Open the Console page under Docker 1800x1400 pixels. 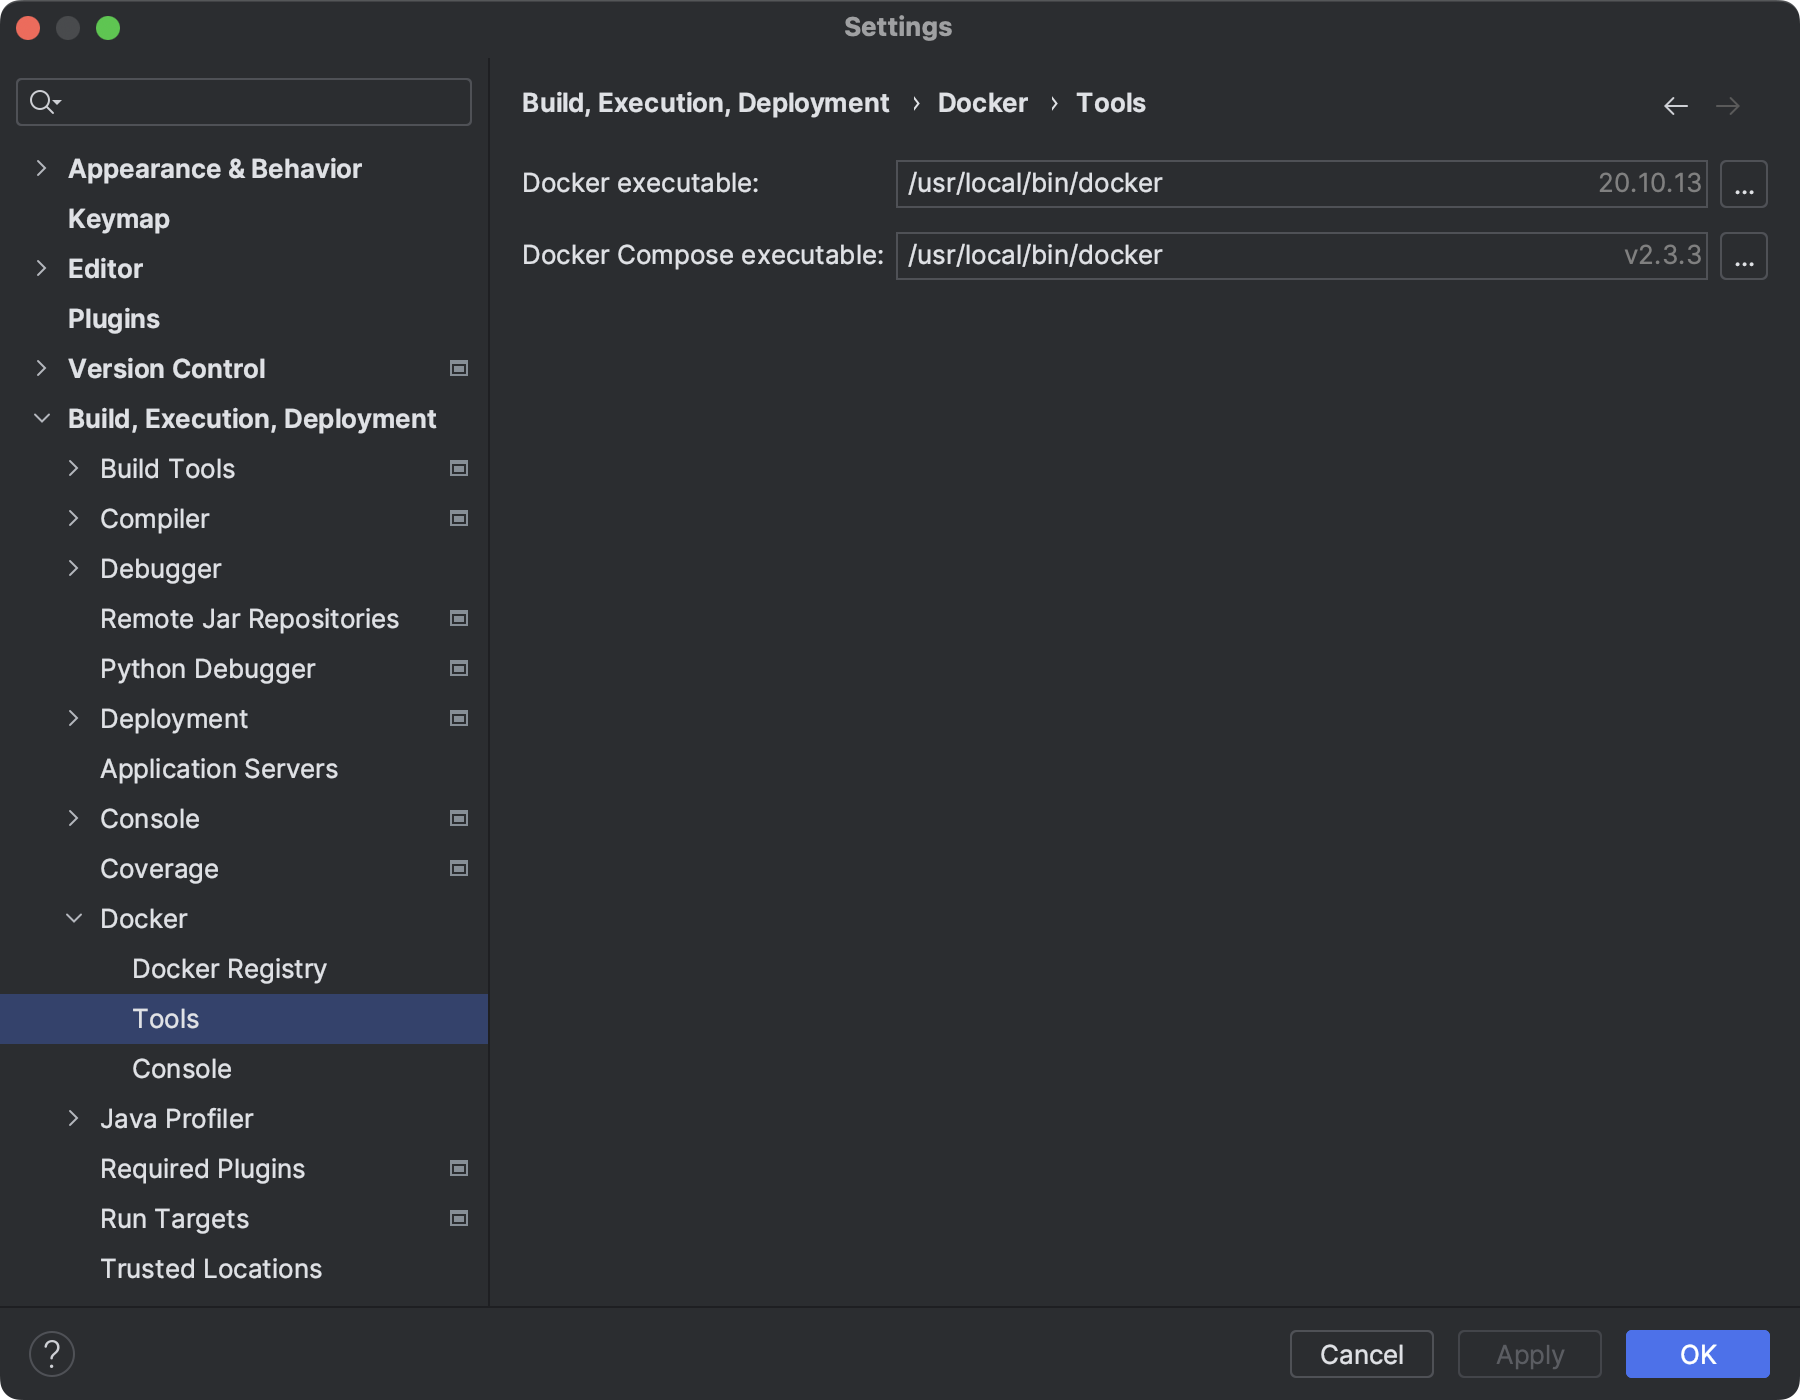pyautogui.click(x=181, y=1068)
